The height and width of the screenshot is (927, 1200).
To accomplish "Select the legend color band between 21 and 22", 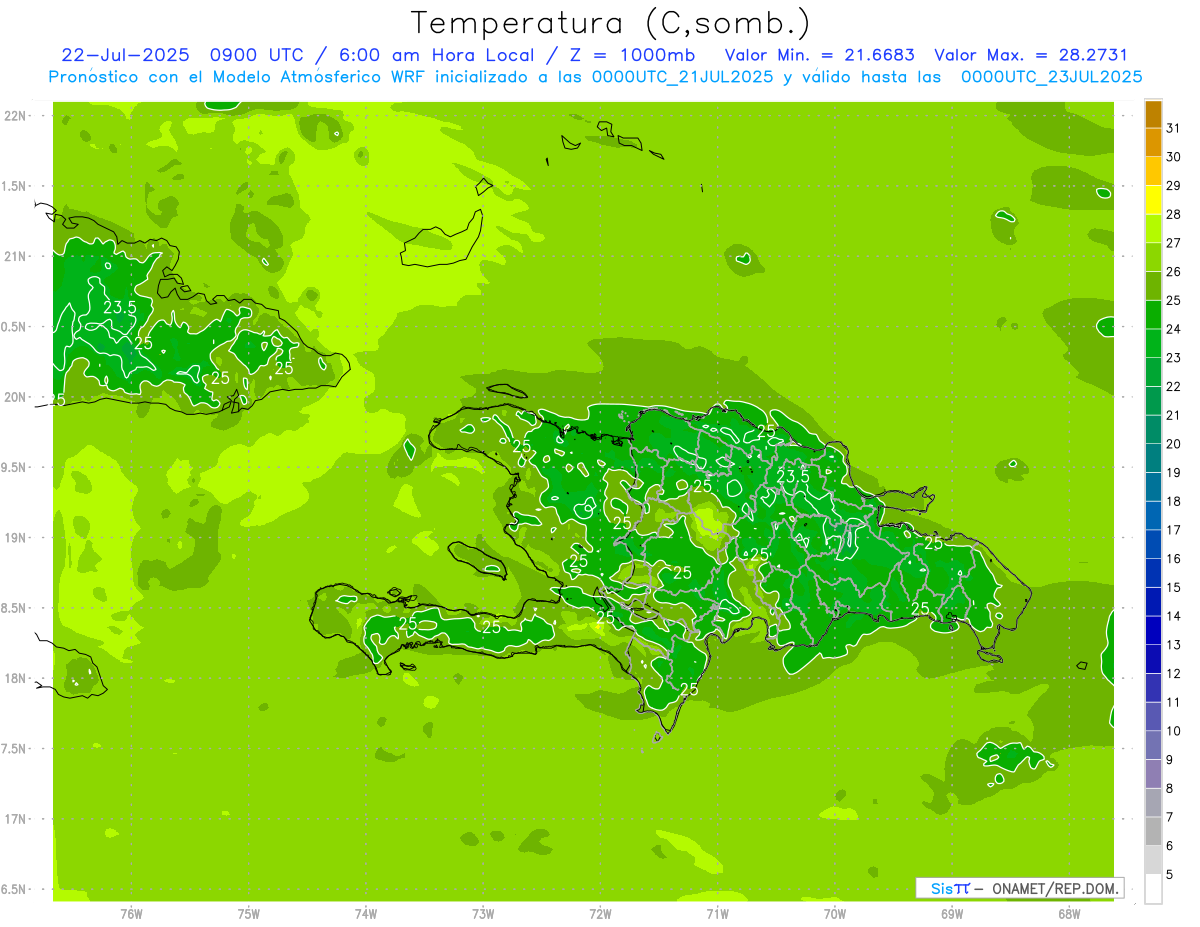I will (x=1153, y=401).
